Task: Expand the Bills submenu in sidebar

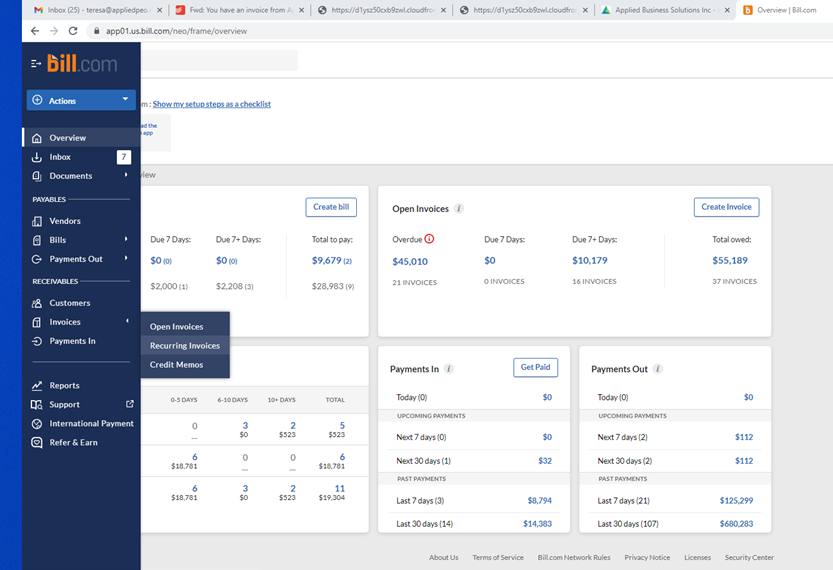Action: [x=126, y=240]
